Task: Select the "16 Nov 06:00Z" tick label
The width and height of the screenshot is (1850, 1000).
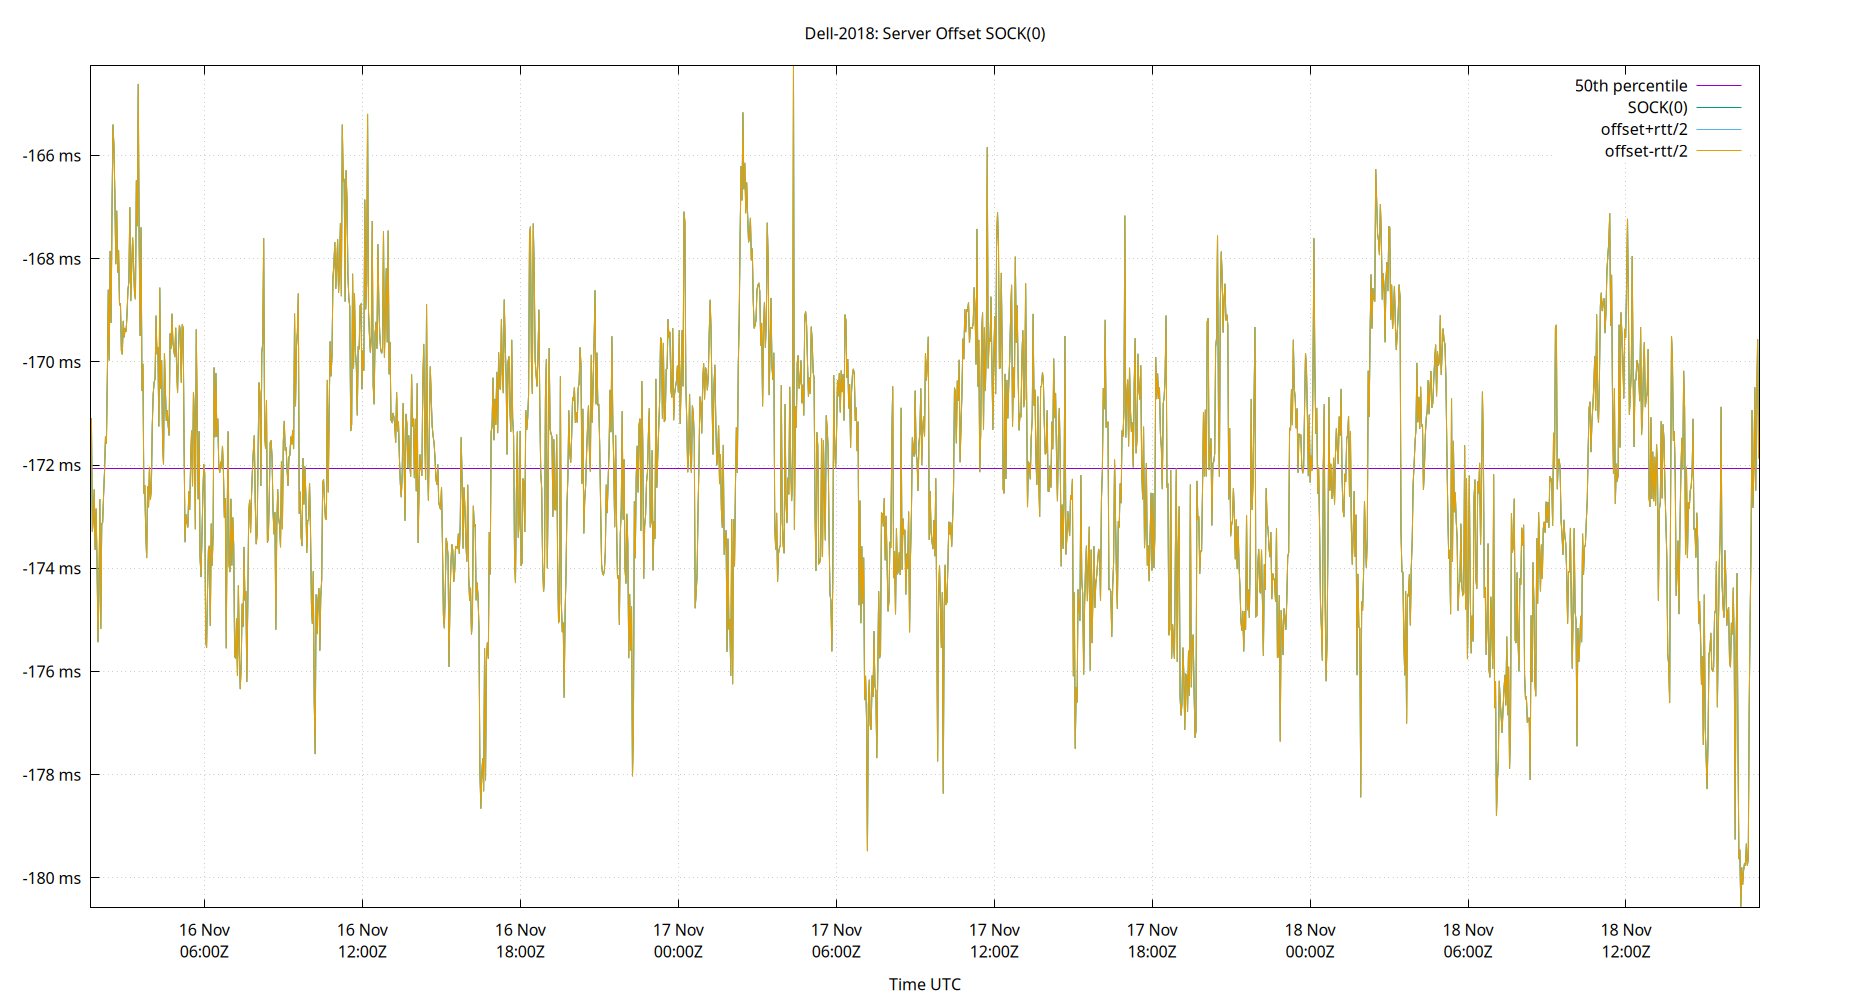Action: click(x=204, y=940)
